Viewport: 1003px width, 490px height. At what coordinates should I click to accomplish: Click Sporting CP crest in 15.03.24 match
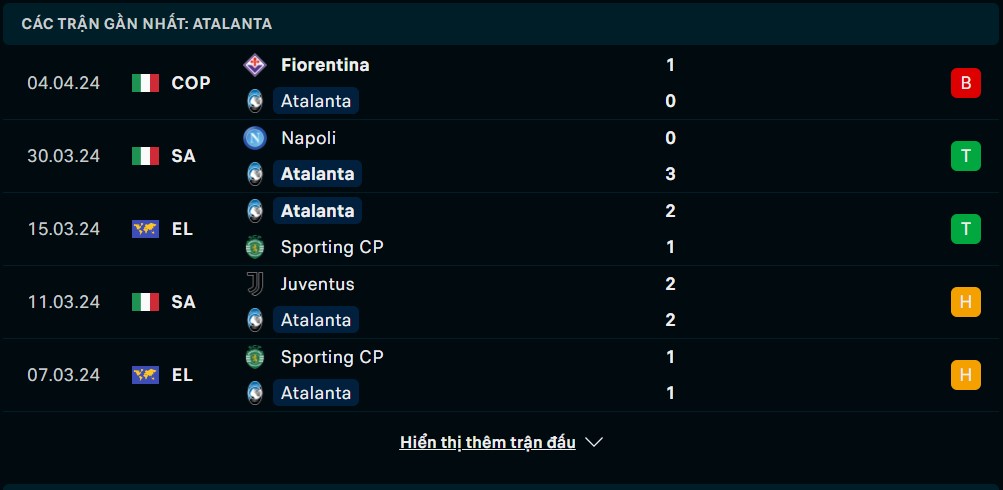click(x=255, y=247)
